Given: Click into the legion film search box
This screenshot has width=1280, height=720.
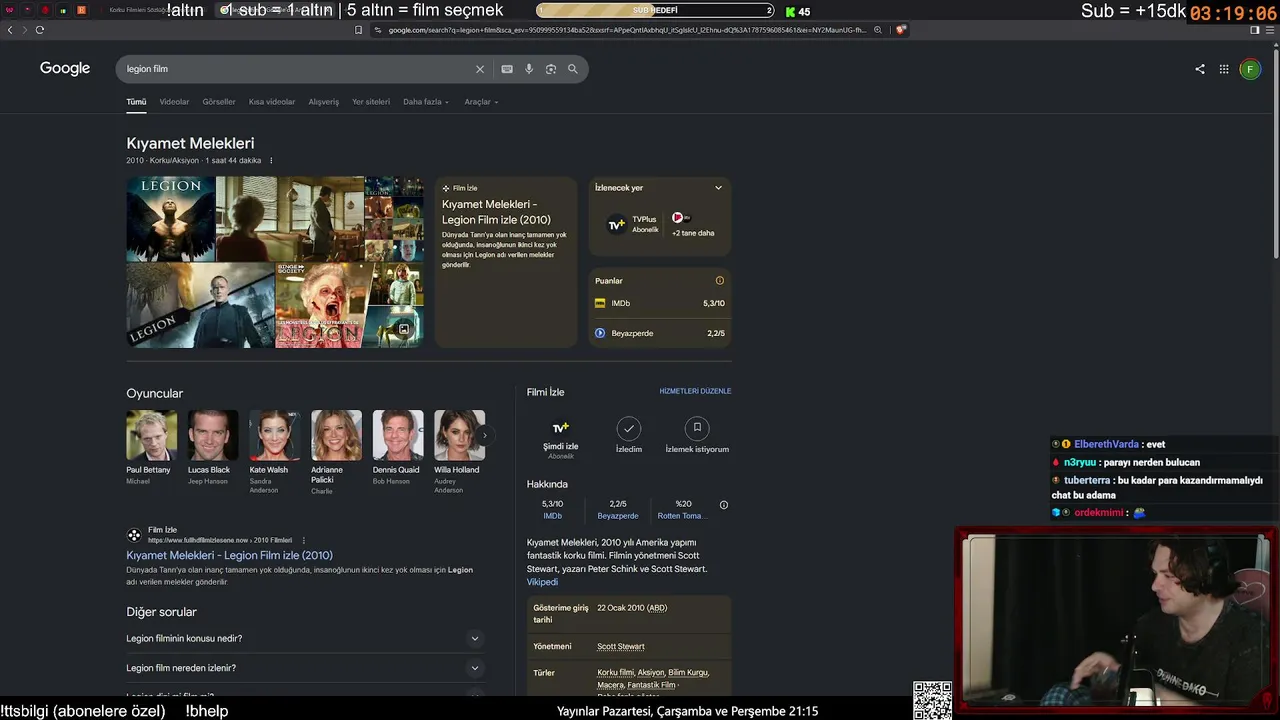Looking at the screenshot, I should tap(298, 69).
